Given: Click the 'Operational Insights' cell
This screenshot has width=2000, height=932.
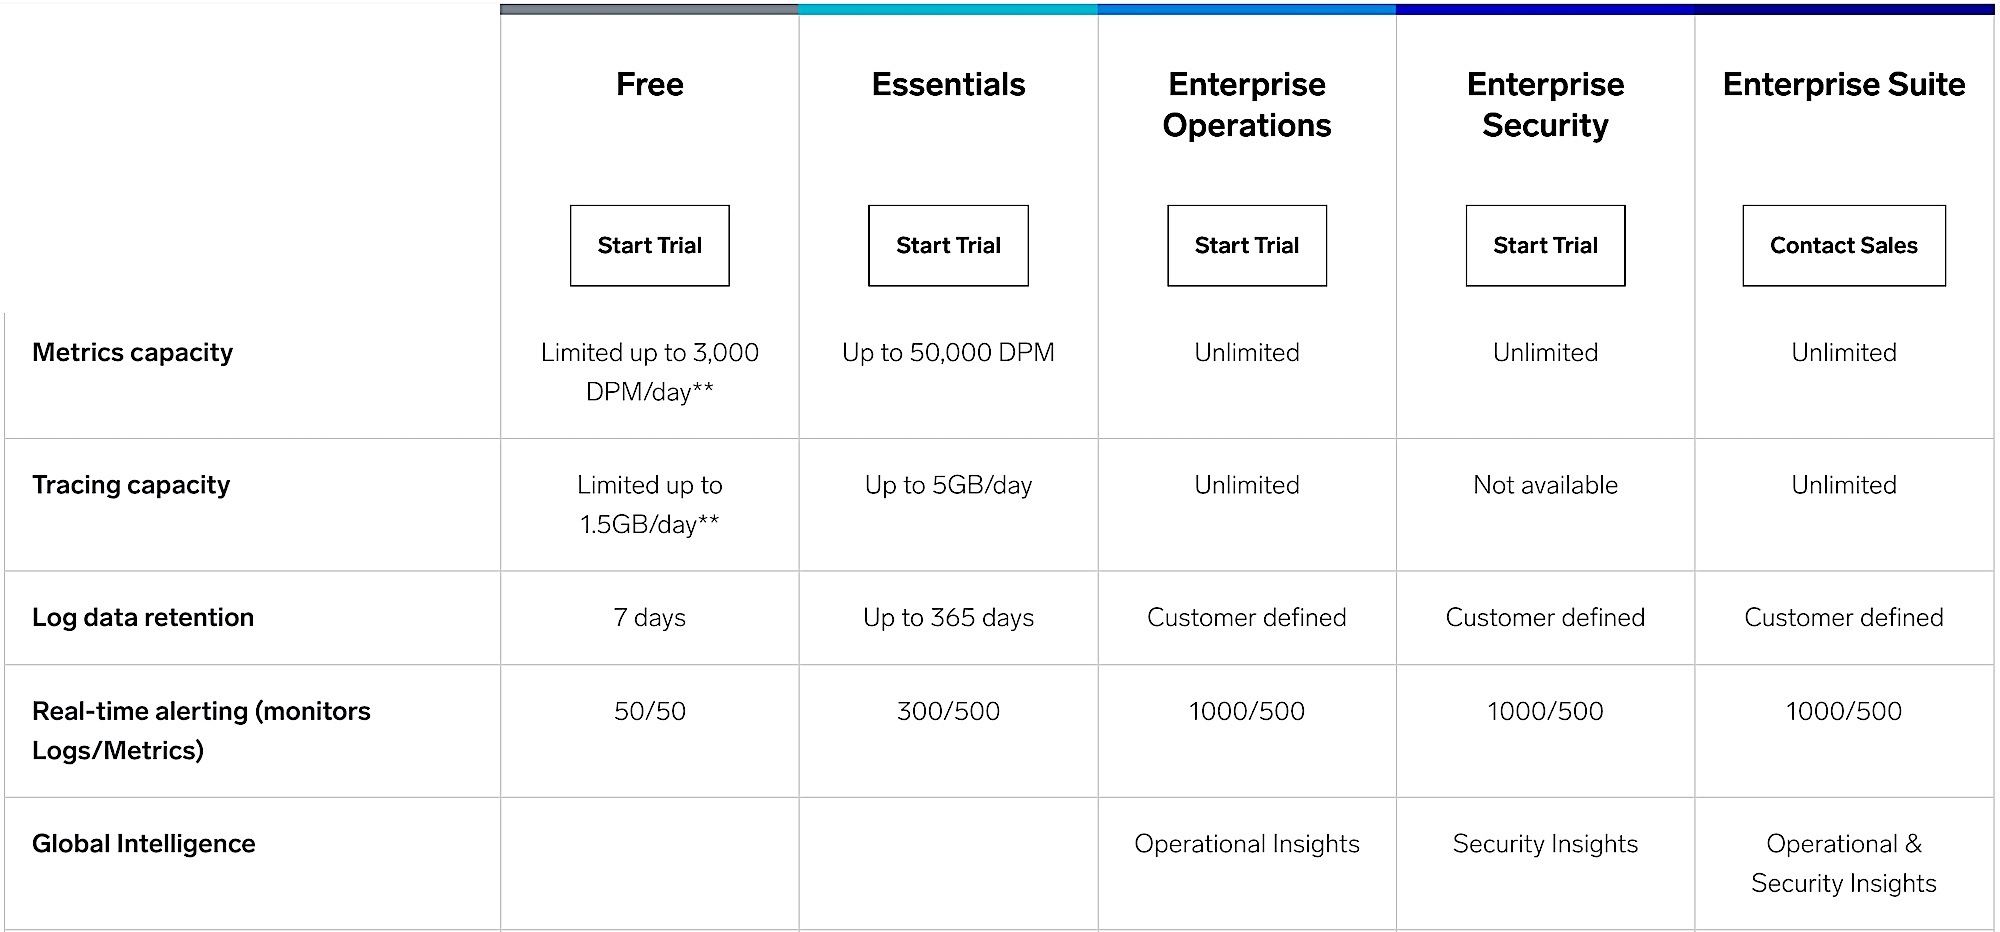Looking at the screenshot, I should [x=1247, y=844].
